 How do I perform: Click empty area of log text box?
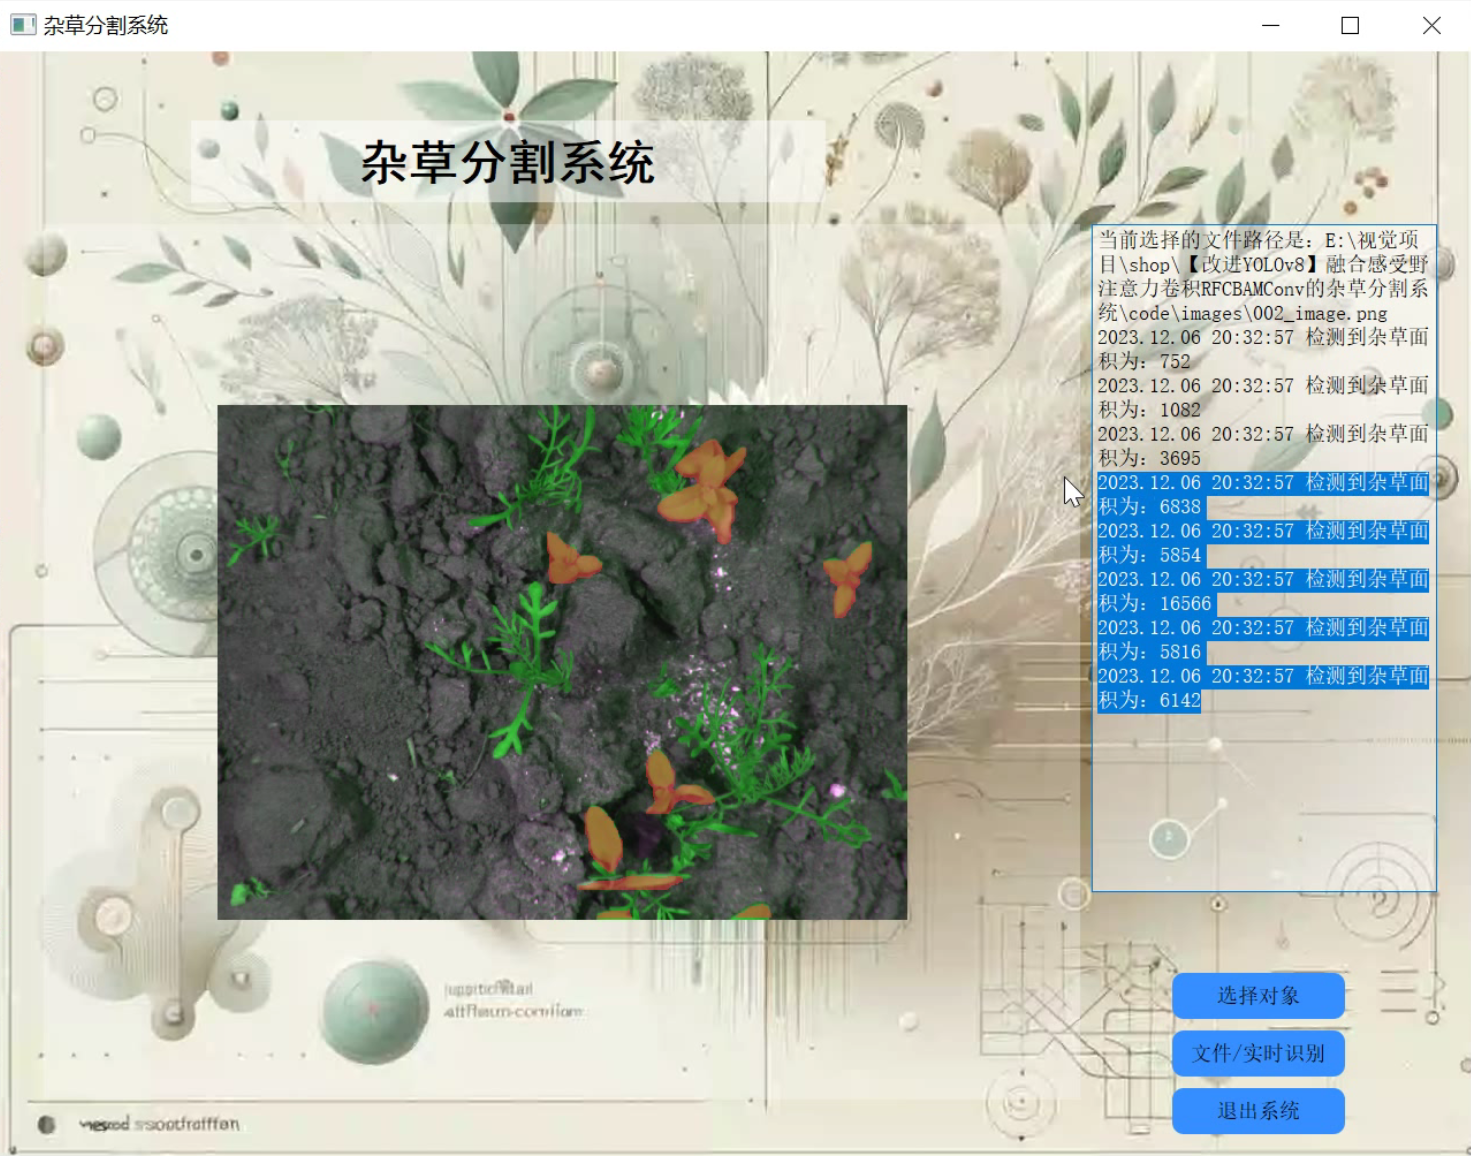click(x=1264, y=800)
